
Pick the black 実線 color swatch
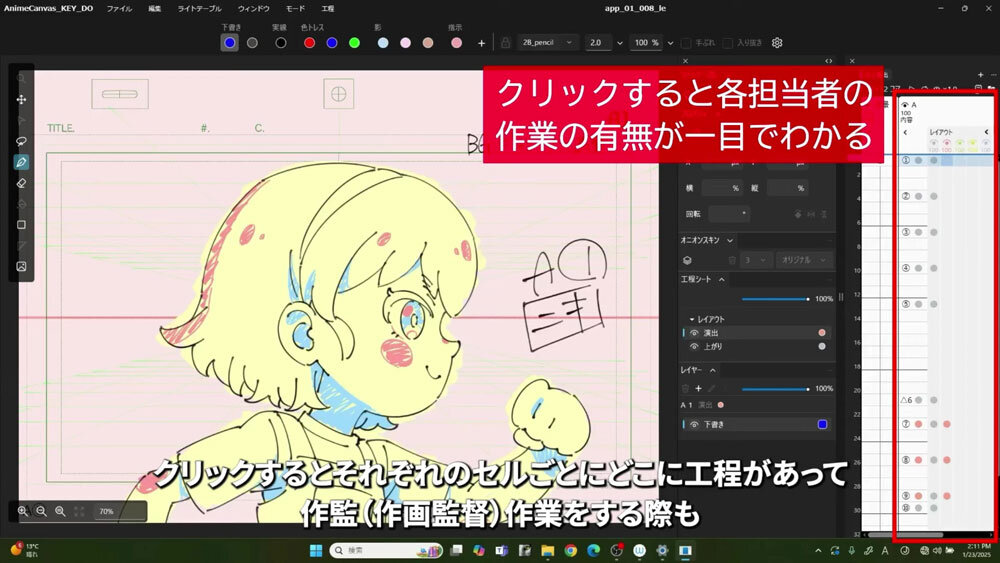281,43
